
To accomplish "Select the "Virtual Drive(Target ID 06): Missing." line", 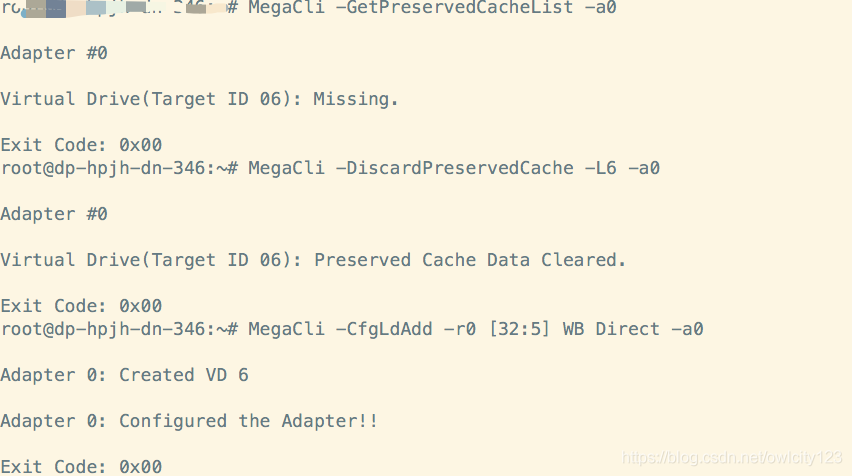I will click(199, 99).
